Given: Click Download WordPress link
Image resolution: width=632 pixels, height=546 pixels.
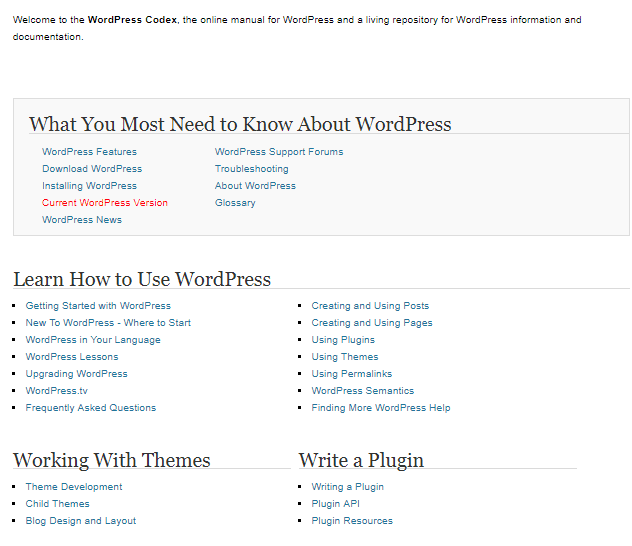Looking at the screenshot, I should click(x=92, y=169).
